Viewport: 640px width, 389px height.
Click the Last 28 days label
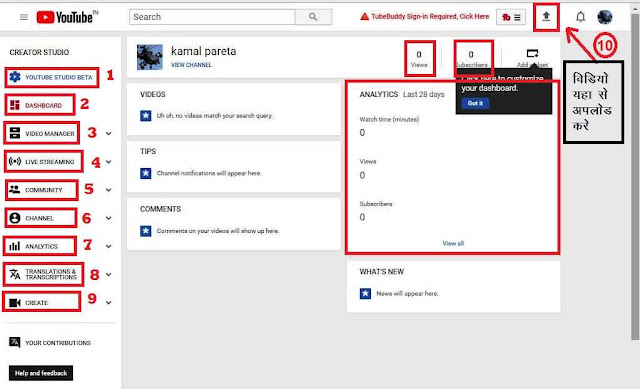(x=424, y=94)
